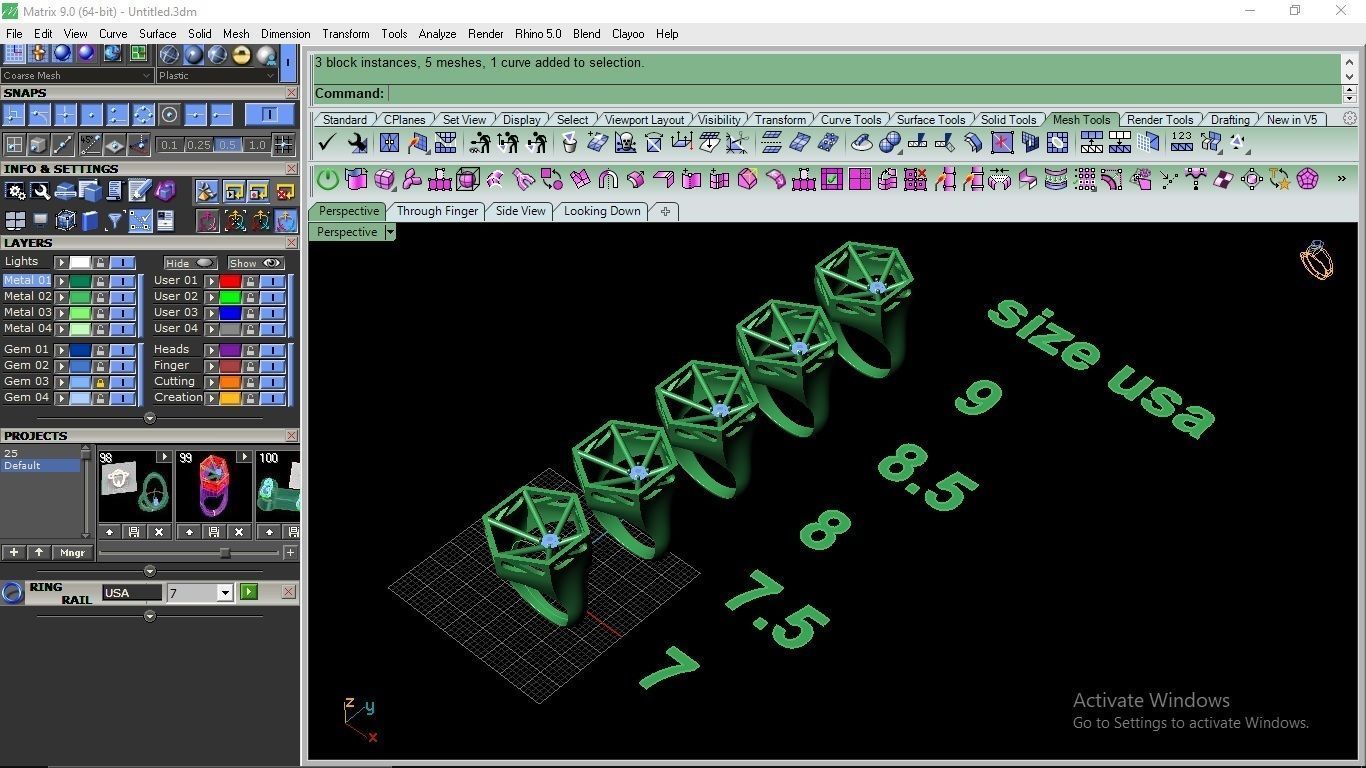The width and height of the screenshot is (1366, 768).
Task: Toggle lock on the Lights layer
Action: click(x=100, y=263)
